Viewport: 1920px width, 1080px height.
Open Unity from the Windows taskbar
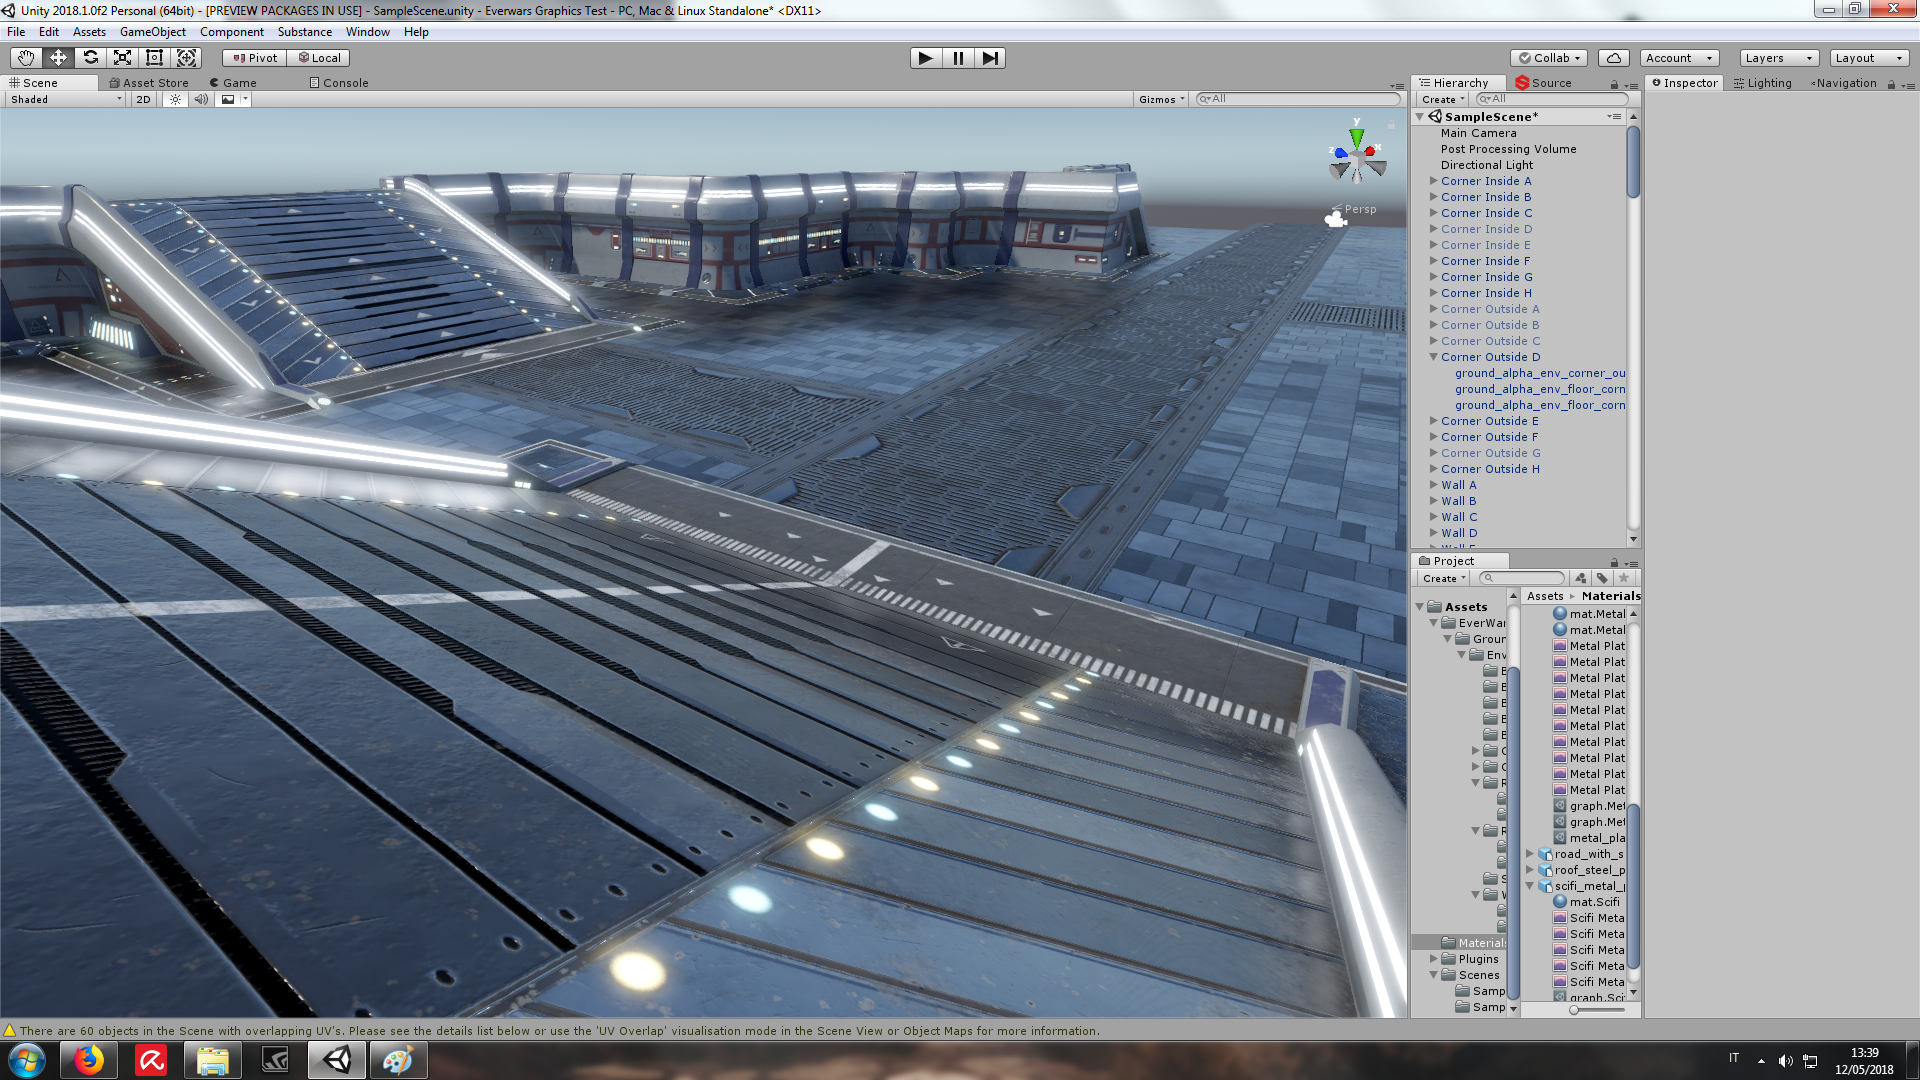coord(337,1060)
